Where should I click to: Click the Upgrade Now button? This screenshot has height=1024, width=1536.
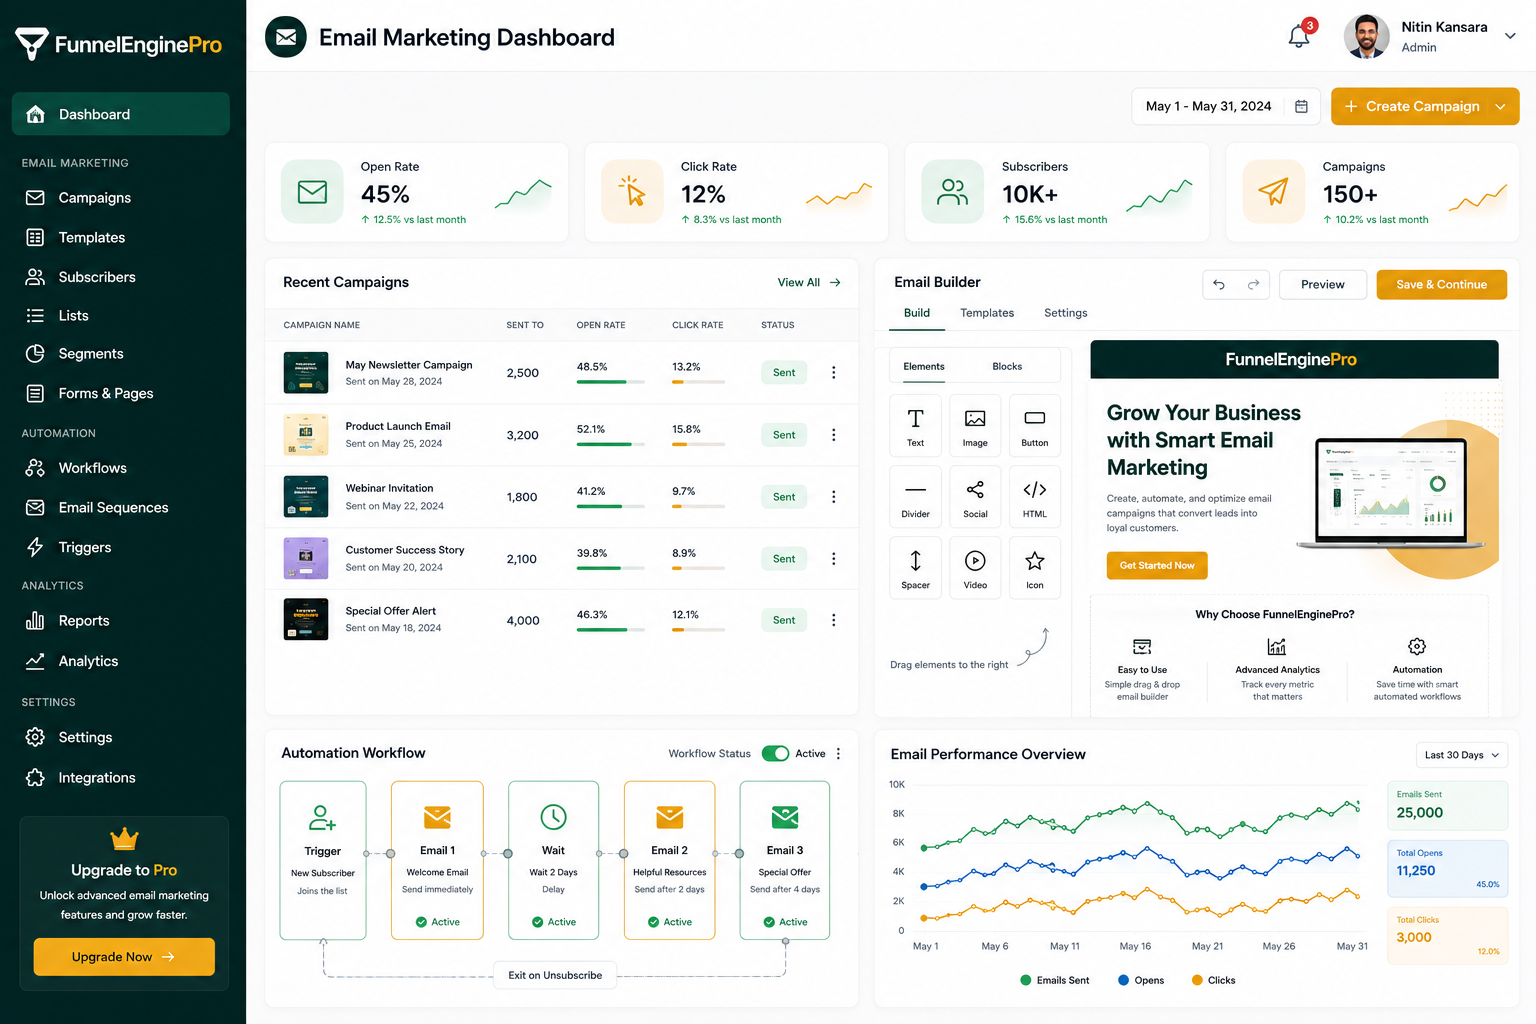point(124,957)
